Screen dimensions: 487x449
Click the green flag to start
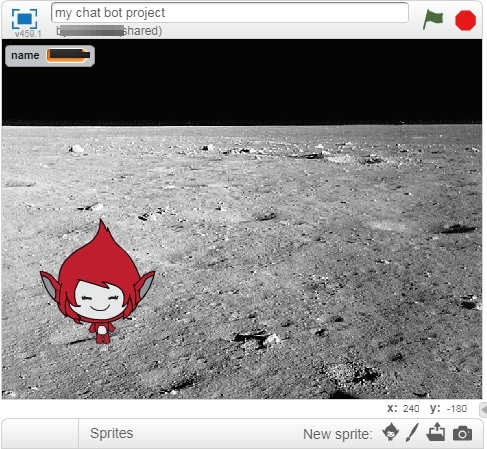[433, 19]
